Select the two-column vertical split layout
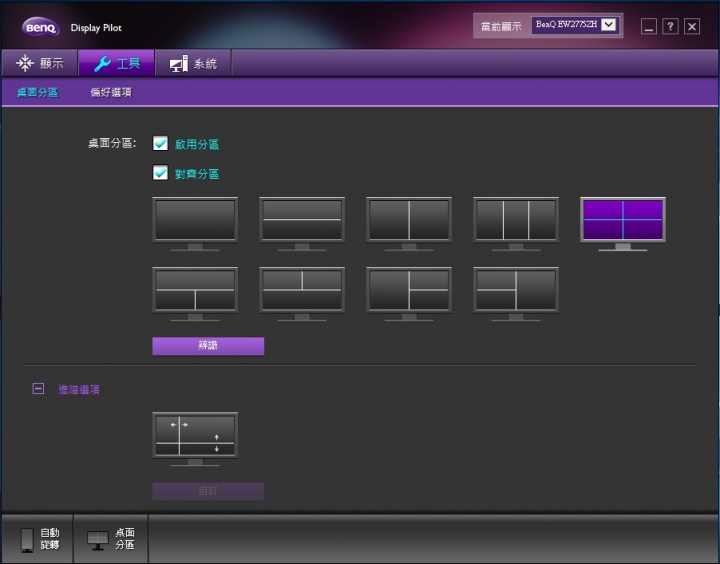This screenshot has width=720, height=564. point(409,224)
